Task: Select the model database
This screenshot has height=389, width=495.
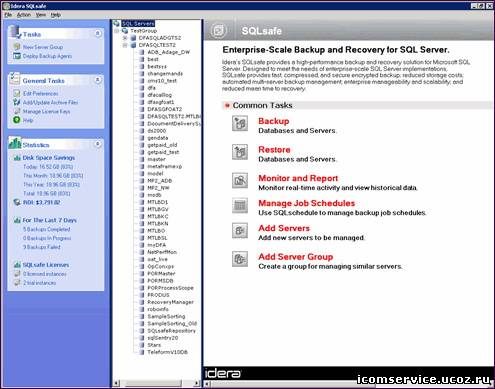Action: click(155, 173)
